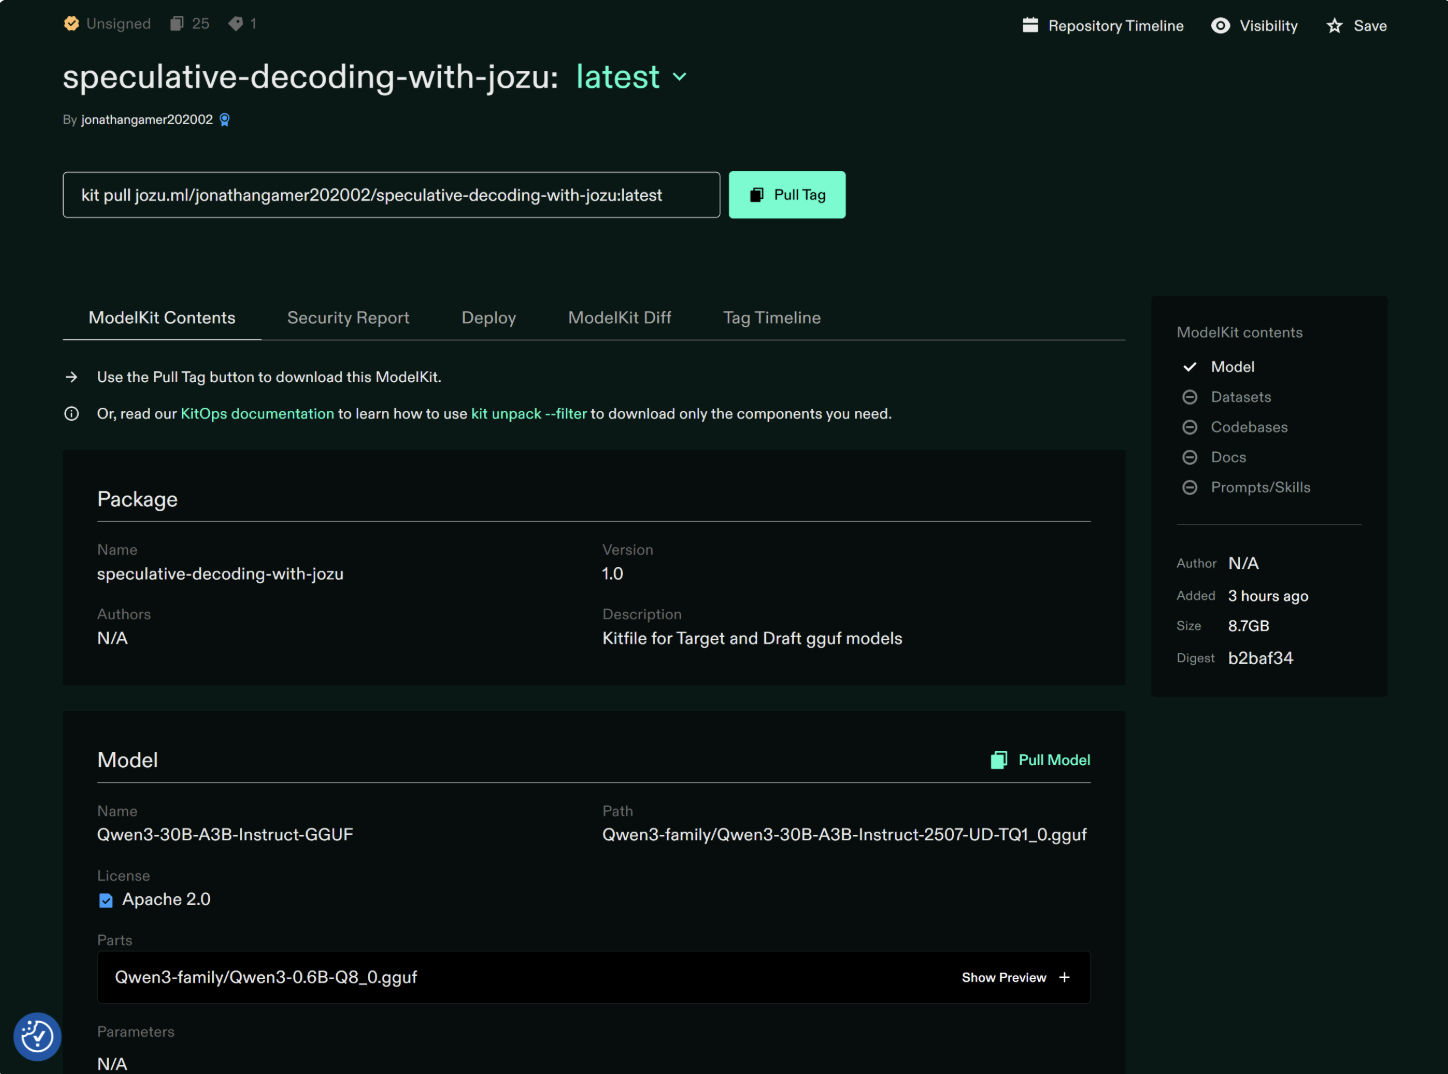Click the digest value b2baf34

click(1260, 658)
